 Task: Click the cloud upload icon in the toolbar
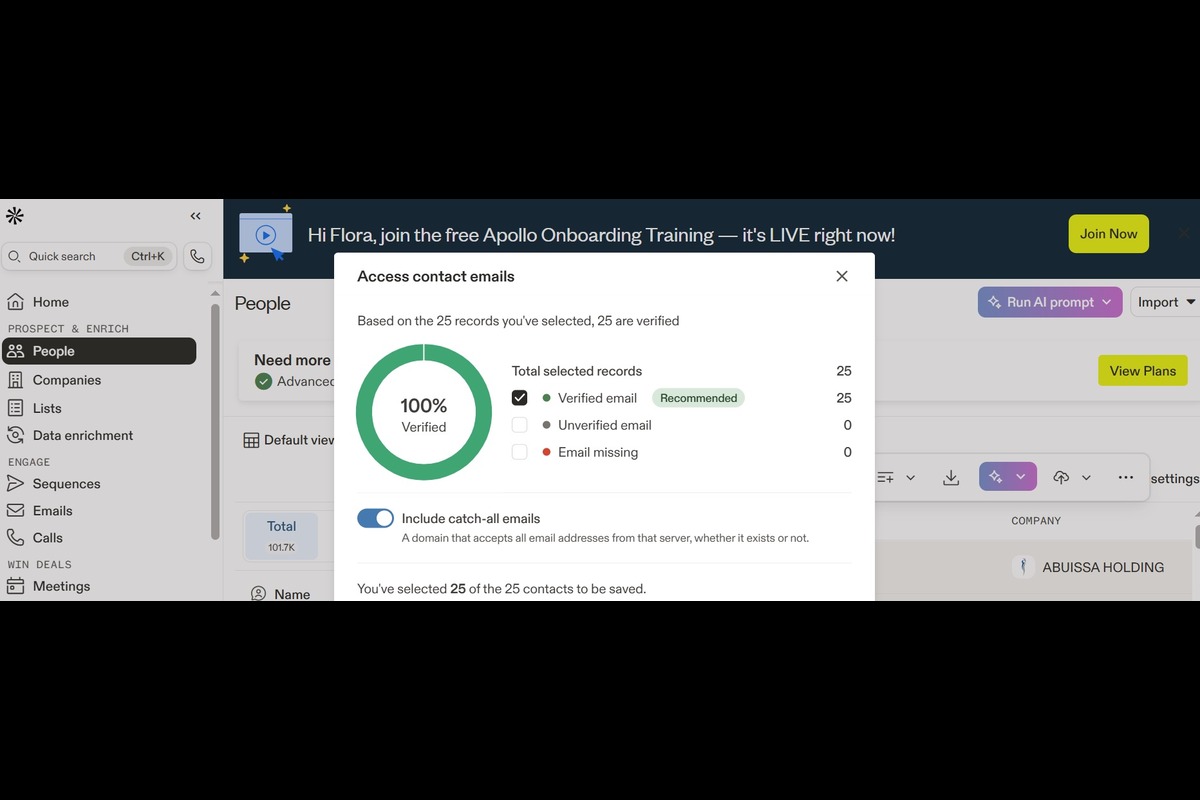(1061, 478)
